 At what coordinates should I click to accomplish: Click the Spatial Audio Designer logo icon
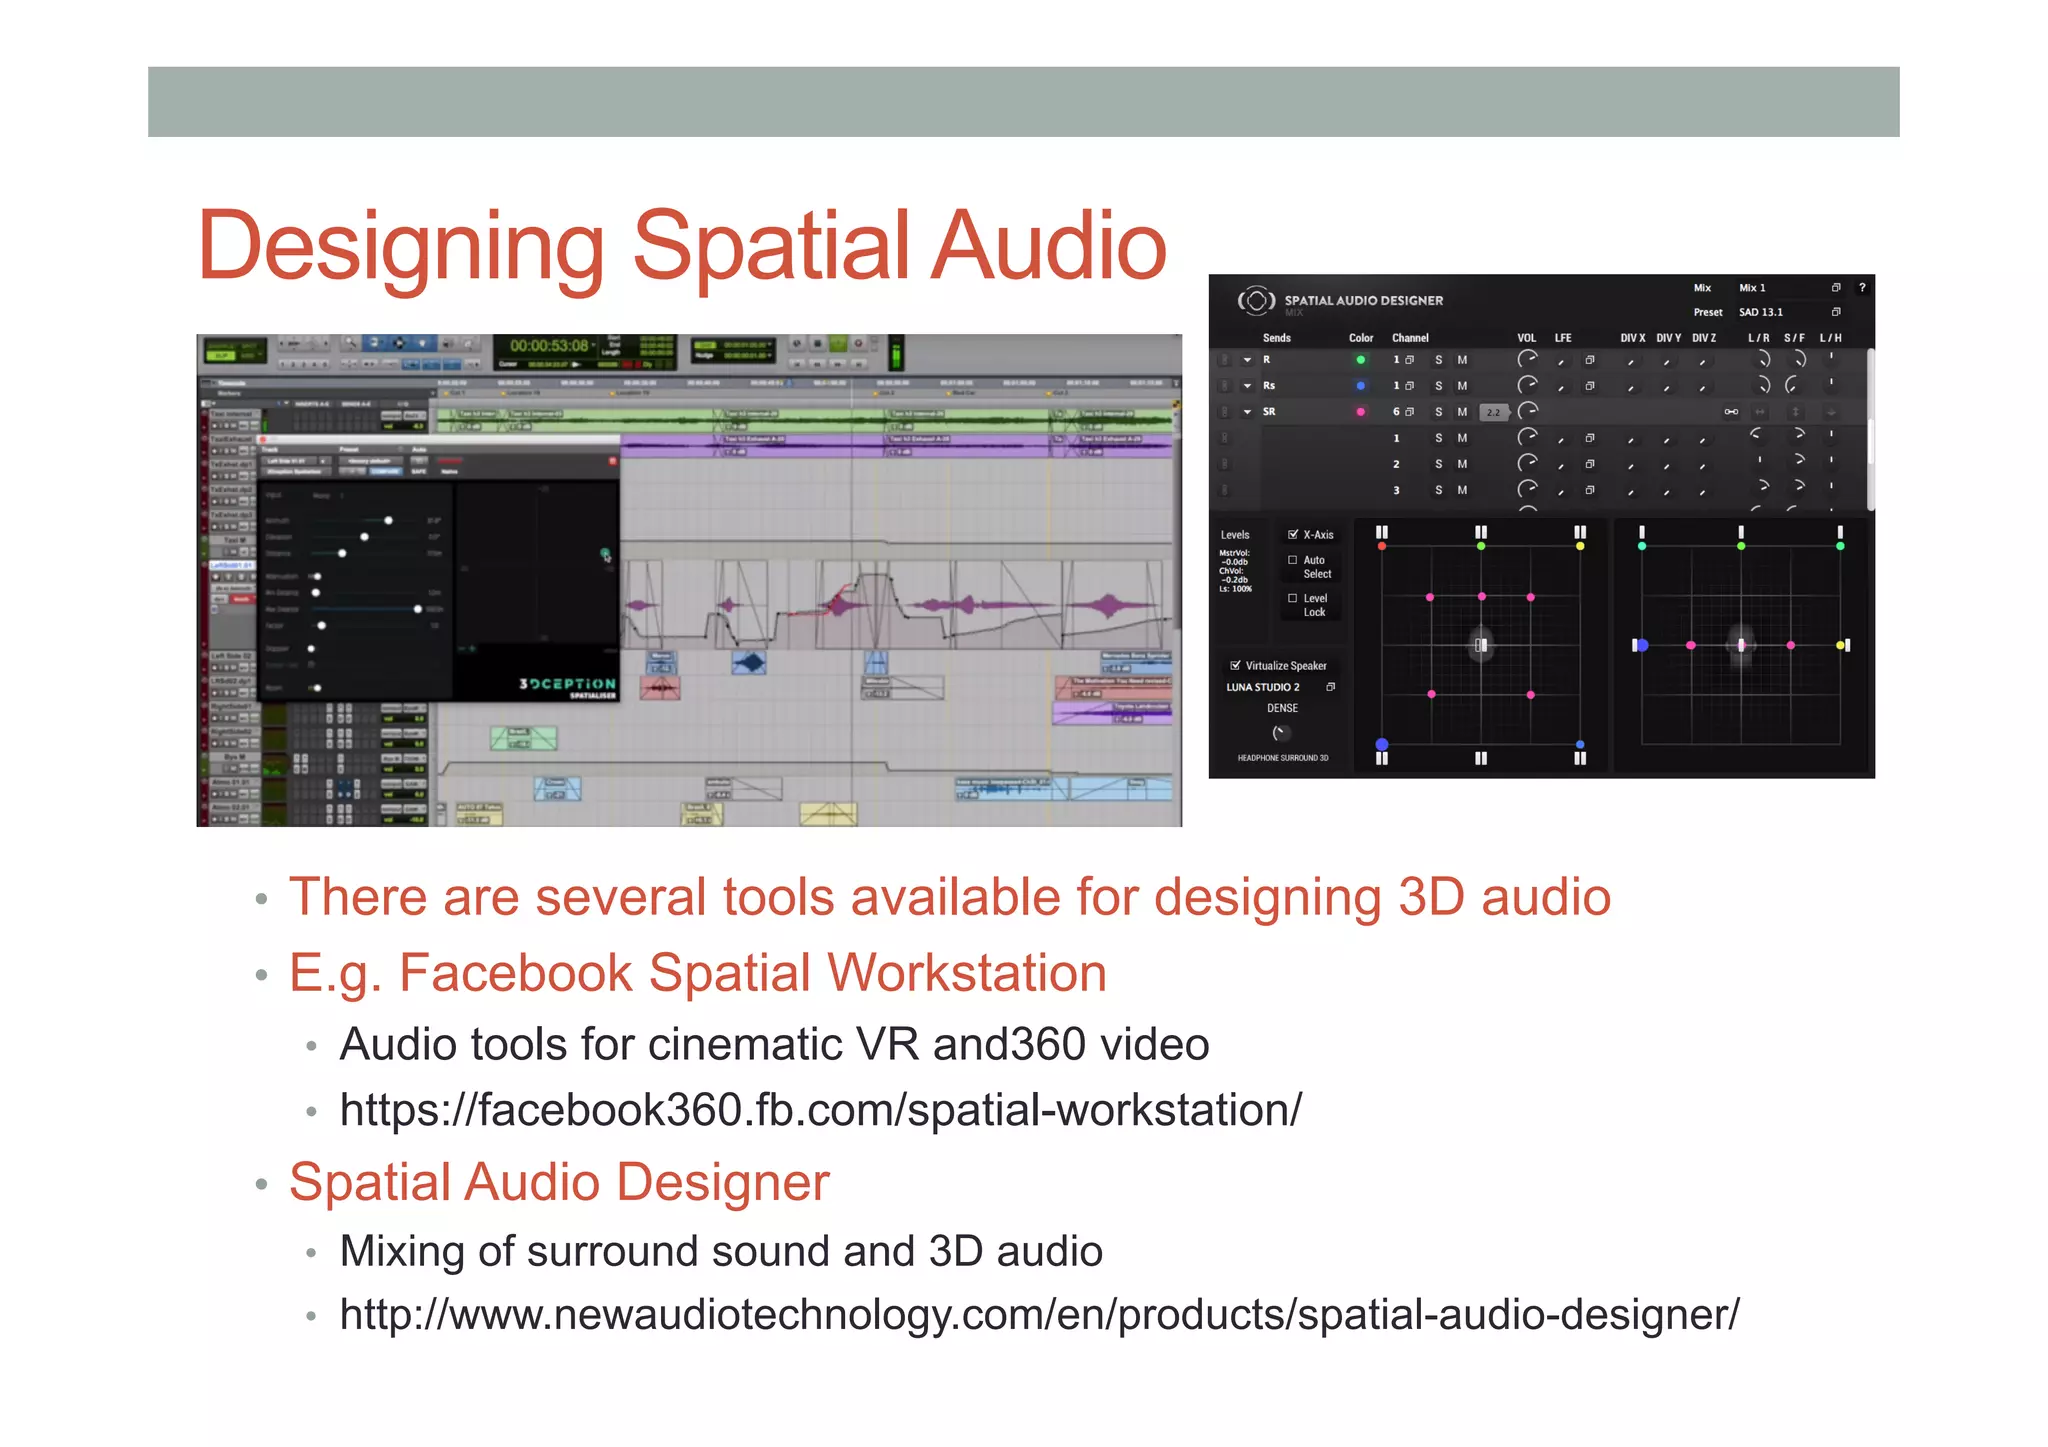[1256, 300]
